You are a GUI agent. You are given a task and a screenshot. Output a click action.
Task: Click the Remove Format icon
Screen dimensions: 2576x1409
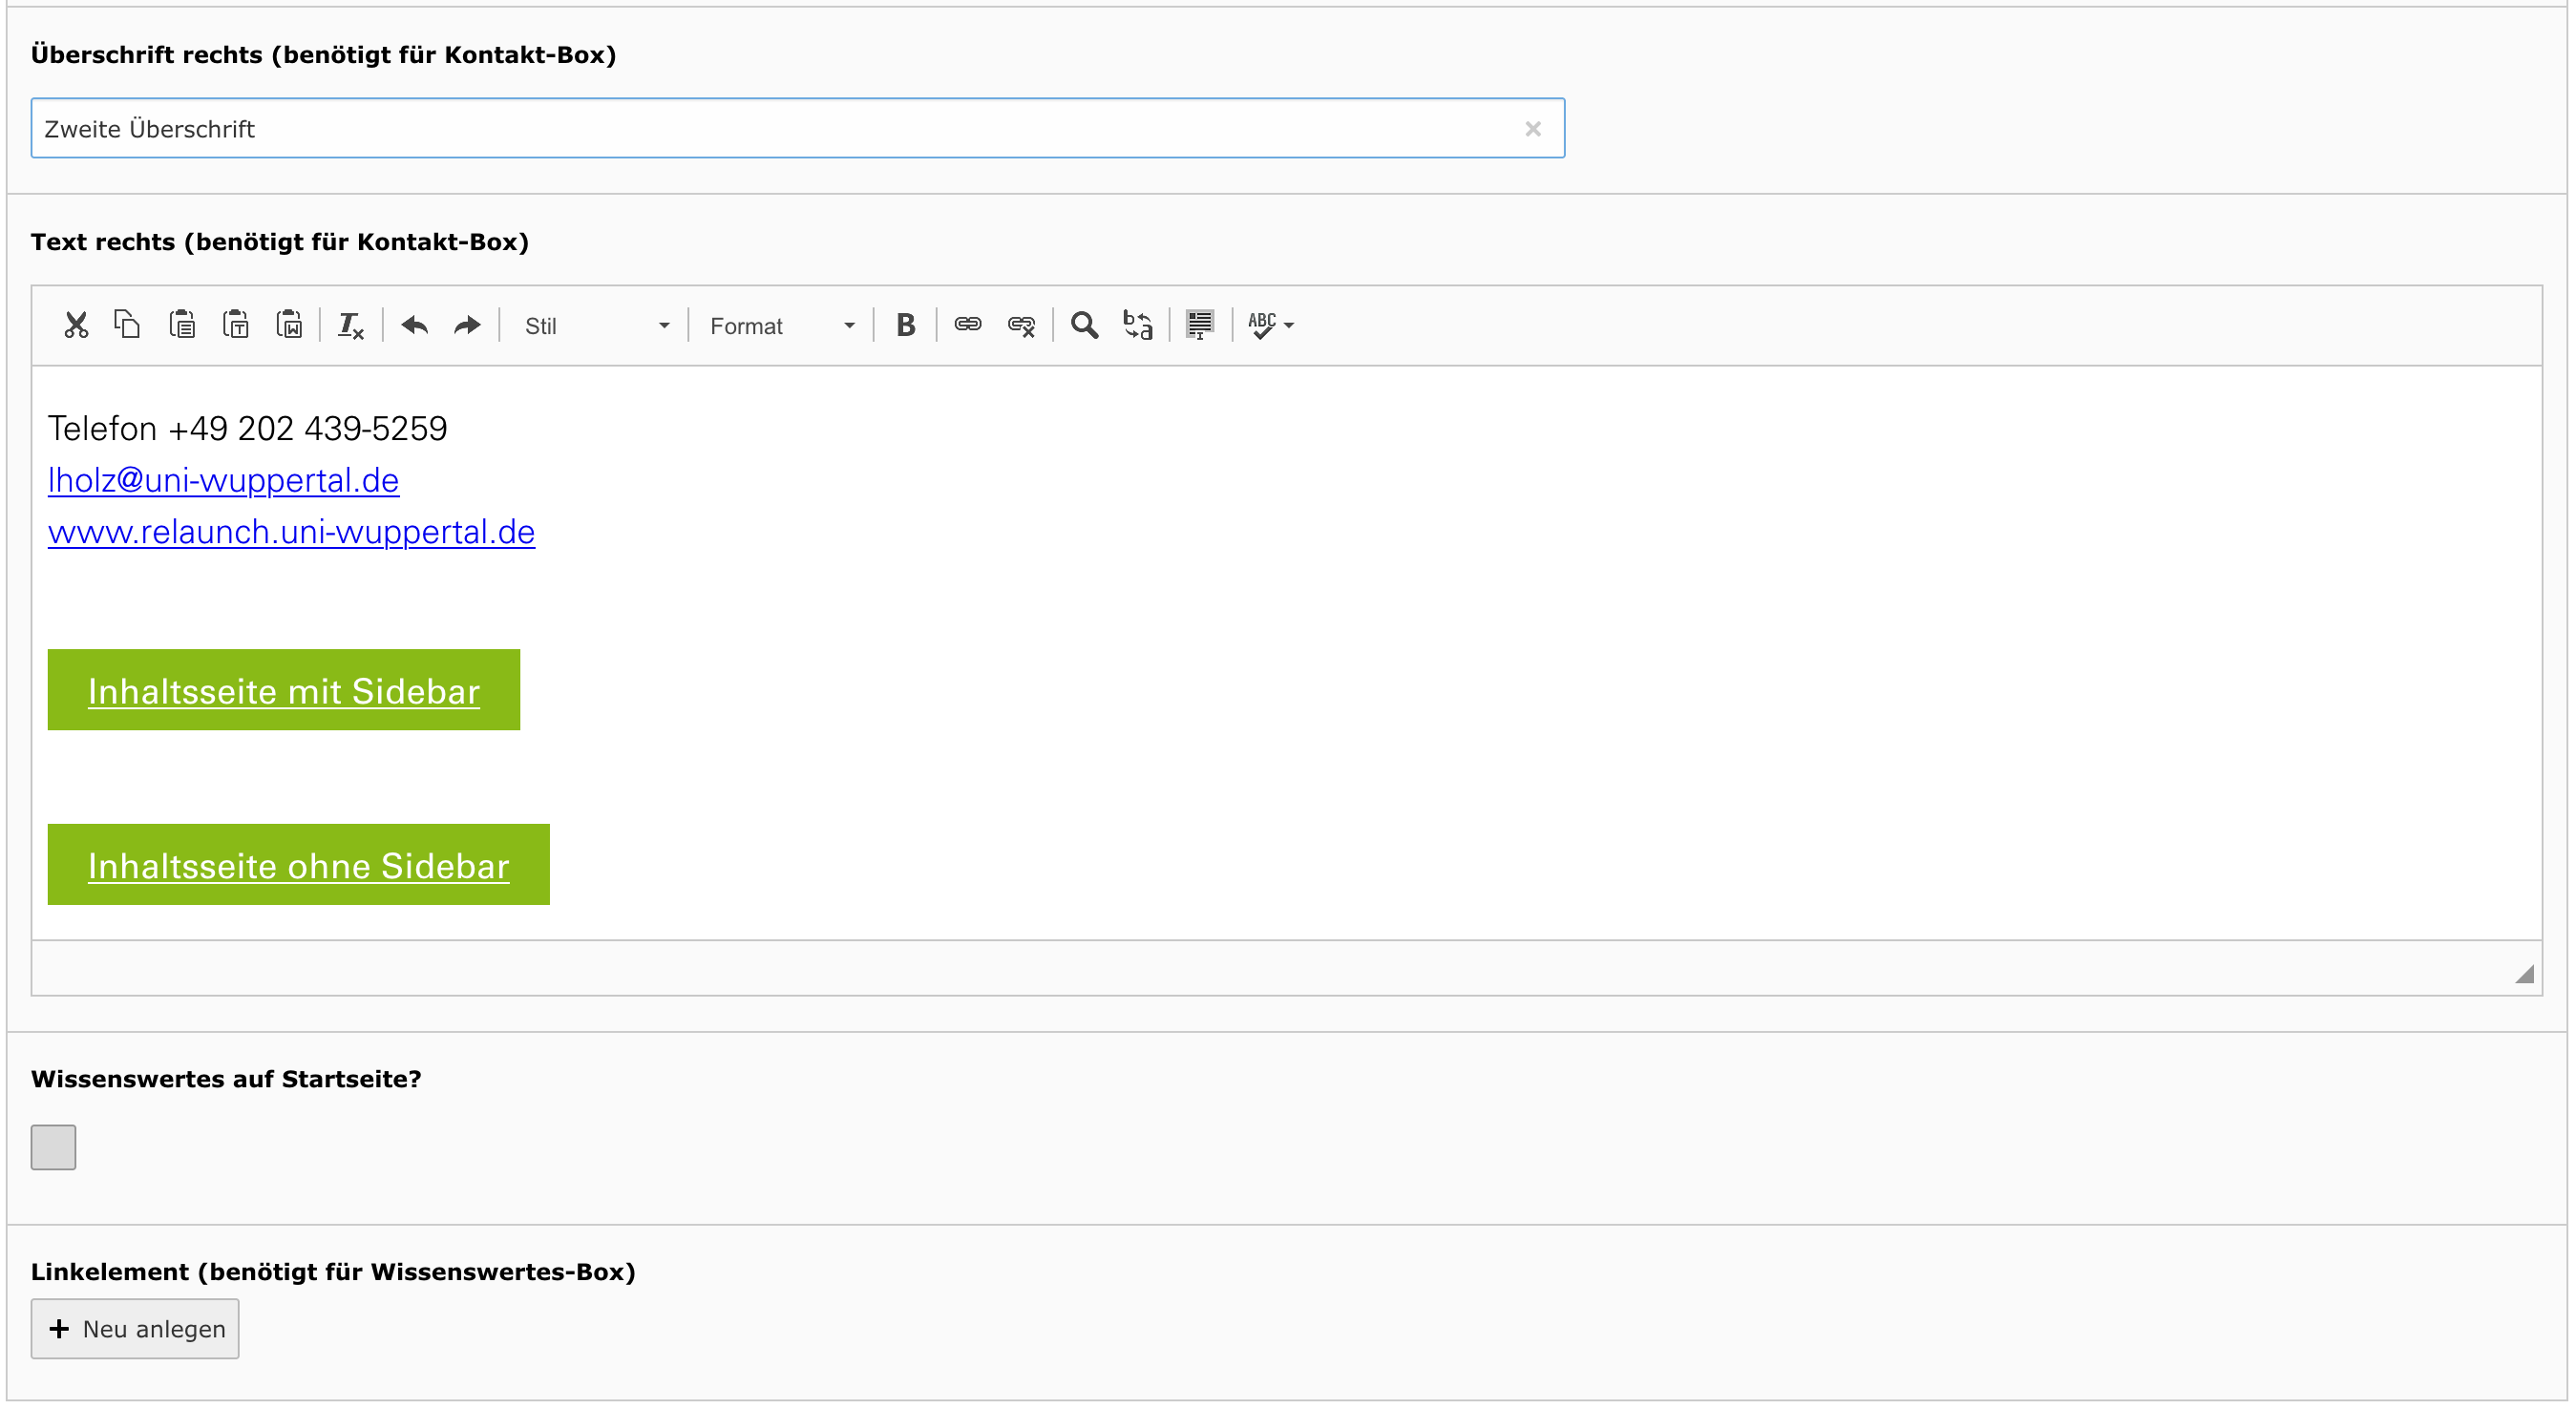coord(350,326)
